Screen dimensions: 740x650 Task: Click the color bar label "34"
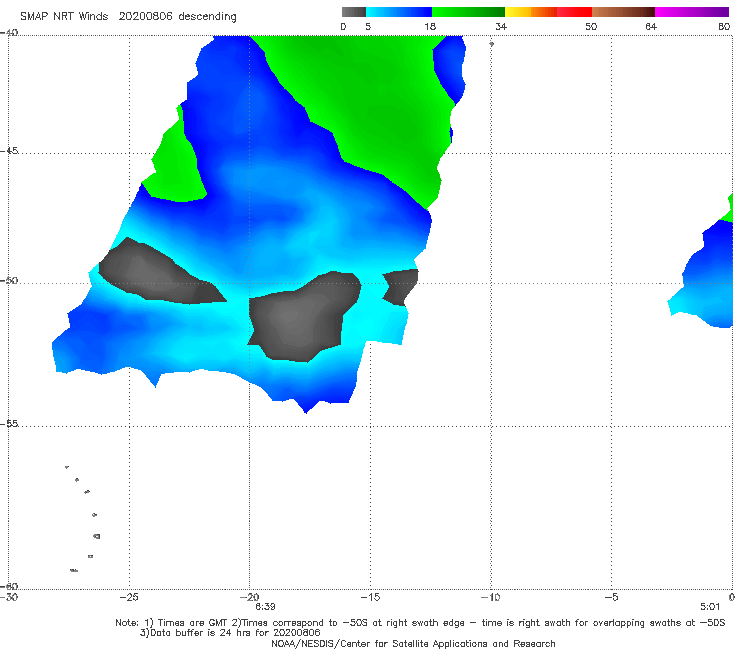tap(501, 26)
